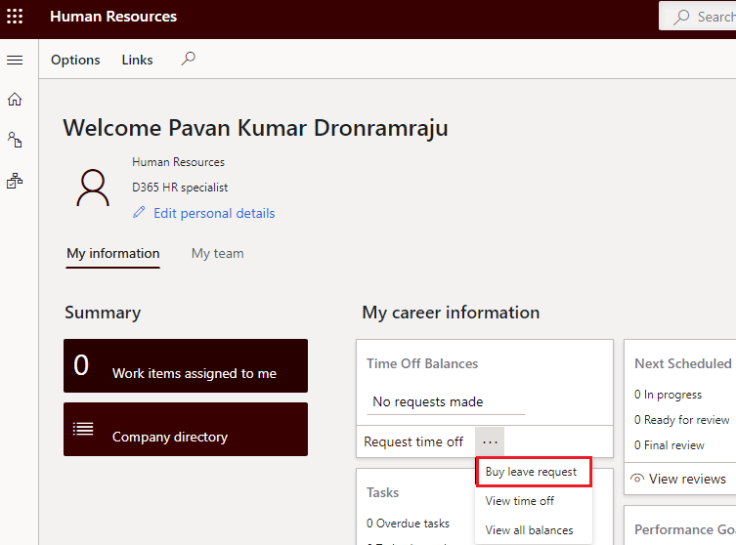This screenshot has height=545, width=736.
Task: Expand the hamburger navigation menu
Action: point(15,60)
